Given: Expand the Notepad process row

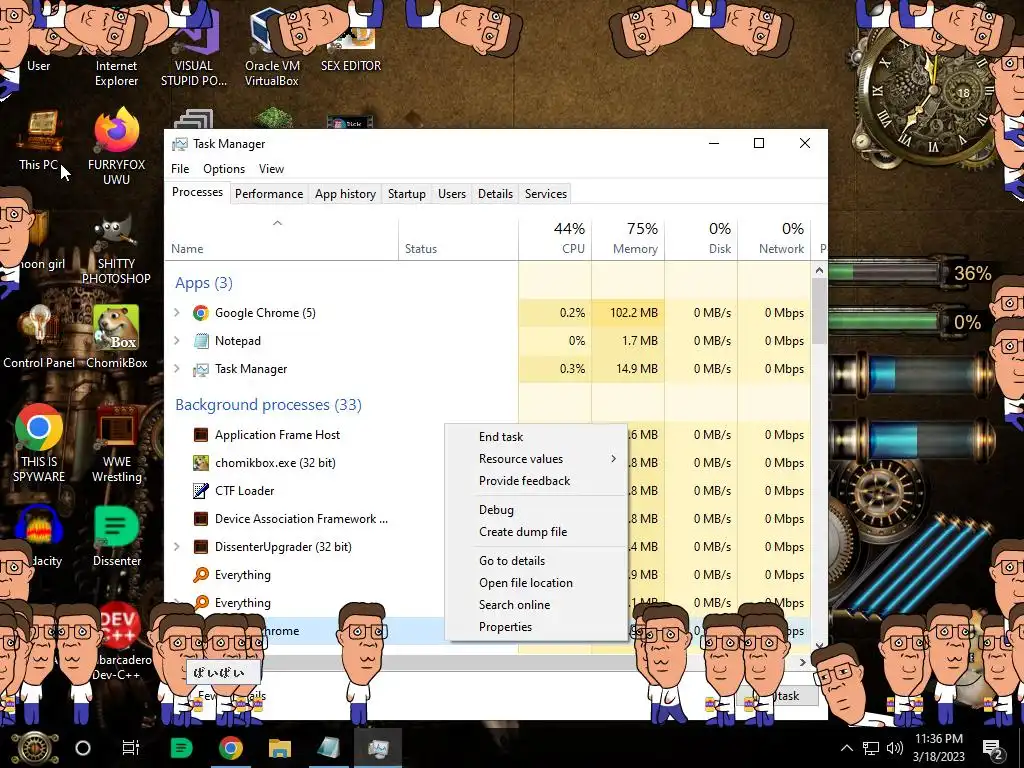Looking at the screenshot, I should (x=176, y=341).
